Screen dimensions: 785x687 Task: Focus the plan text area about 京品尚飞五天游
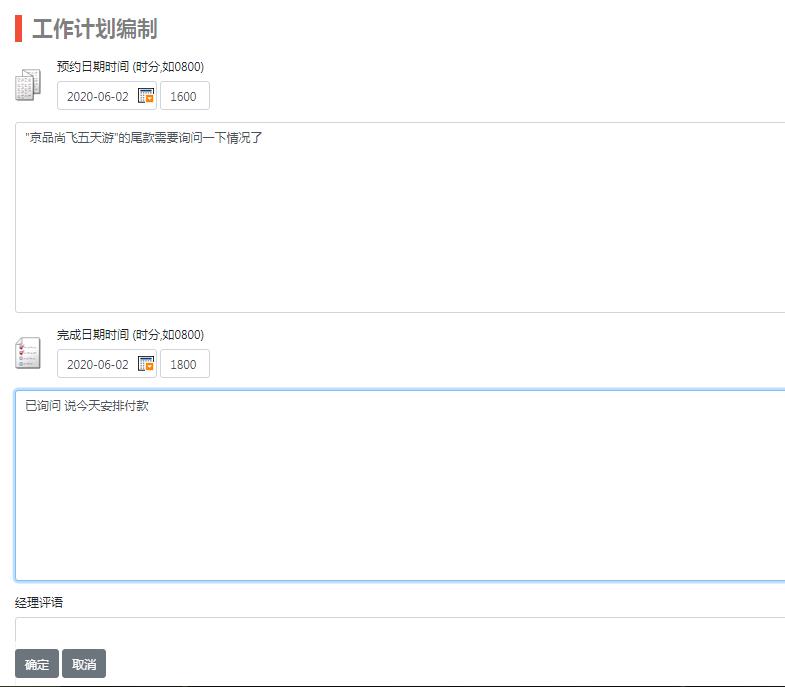(400, 217)
